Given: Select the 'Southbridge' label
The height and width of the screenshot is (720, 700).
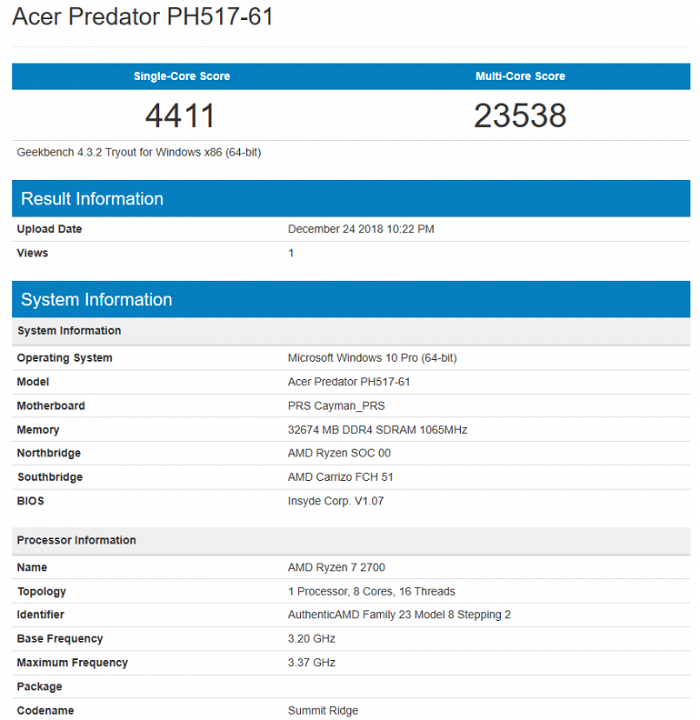Looking at the screenshot, I should point(50,477).
